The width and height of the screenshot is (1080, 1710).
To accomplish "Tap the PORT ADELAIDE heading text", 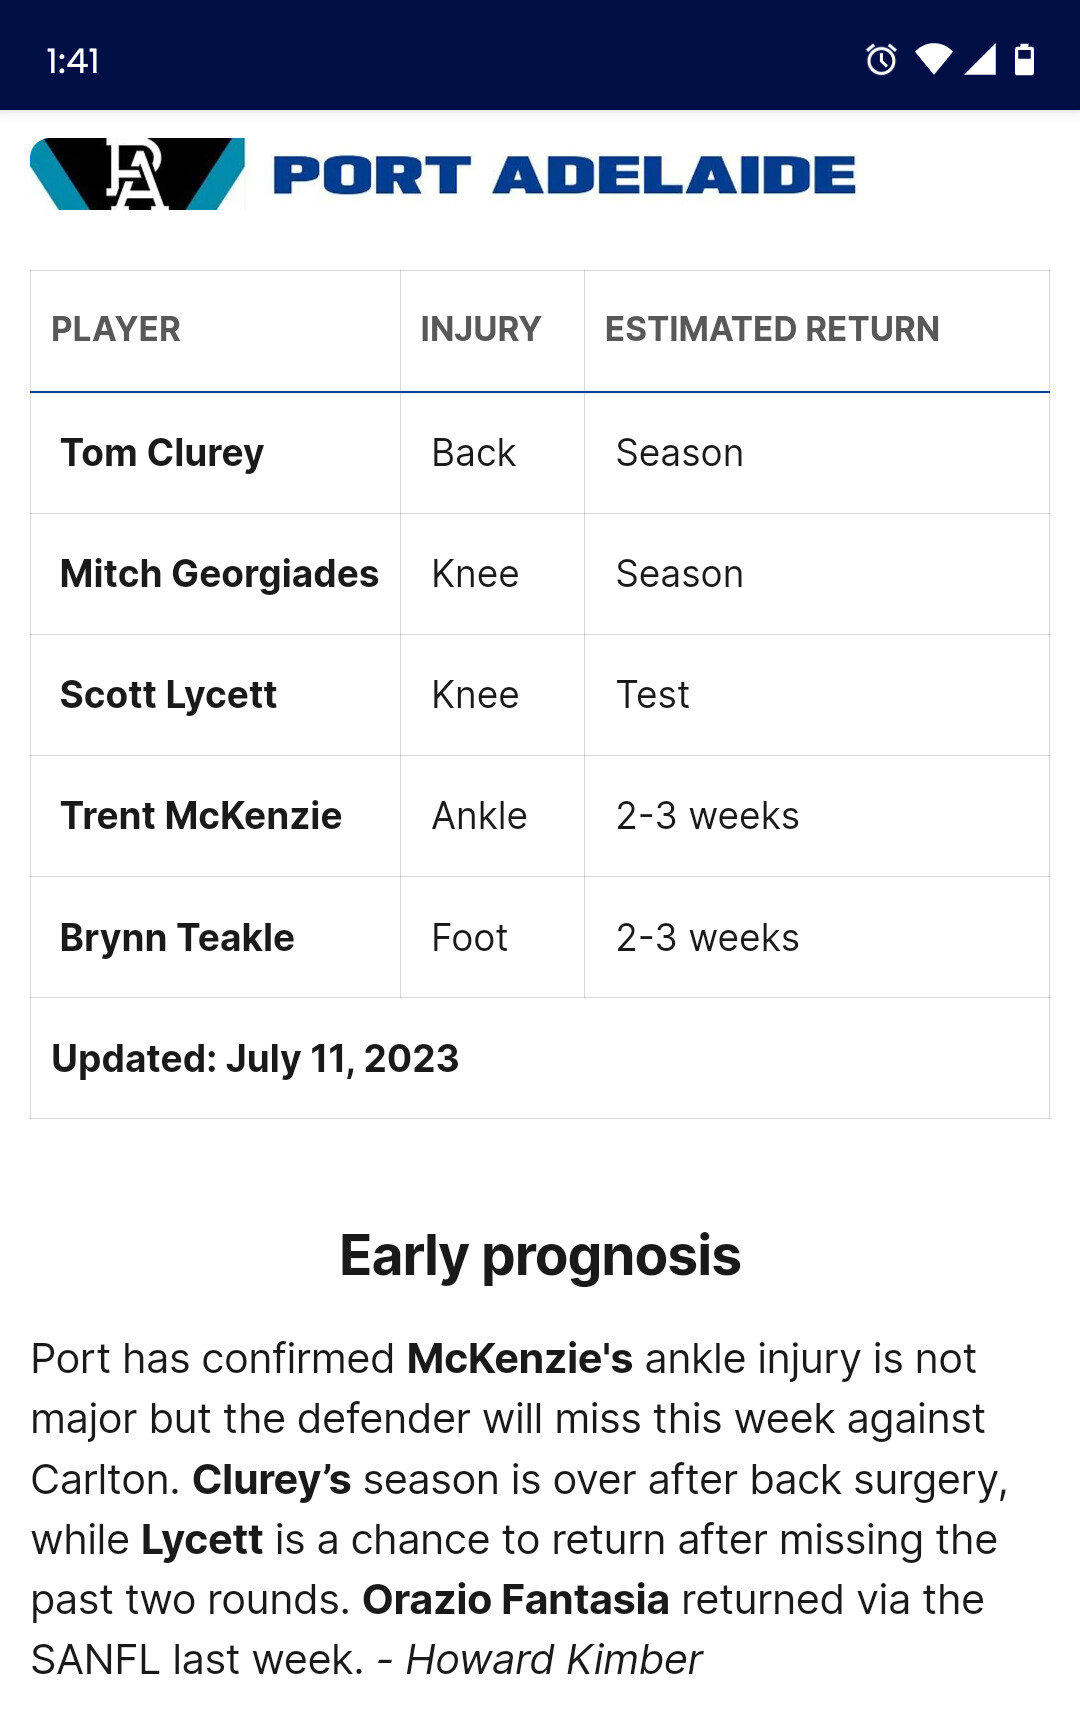I will [564, 175].
